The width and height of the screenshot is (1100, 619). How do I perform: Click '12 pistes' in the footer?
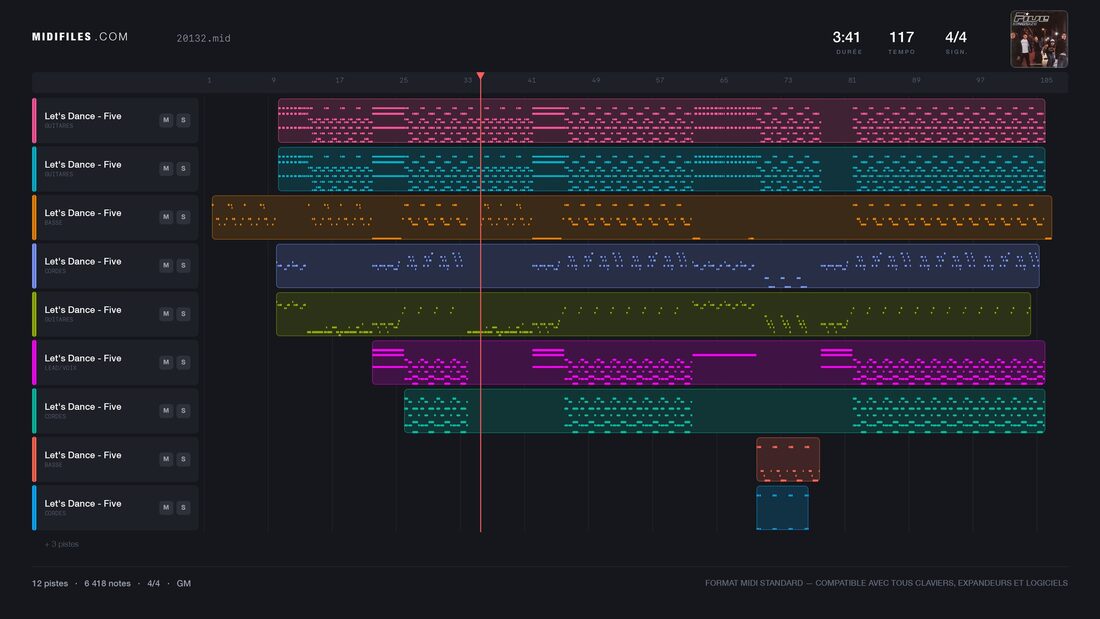click(50, 583)
